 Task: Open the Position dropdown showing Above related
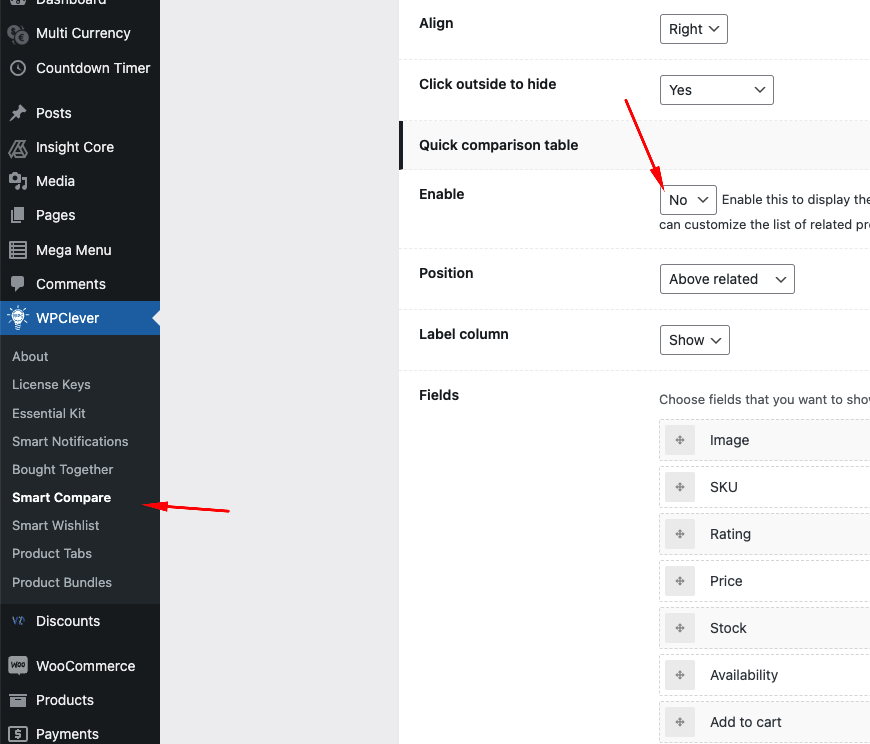pyautogui.click(x=727, y=279)
